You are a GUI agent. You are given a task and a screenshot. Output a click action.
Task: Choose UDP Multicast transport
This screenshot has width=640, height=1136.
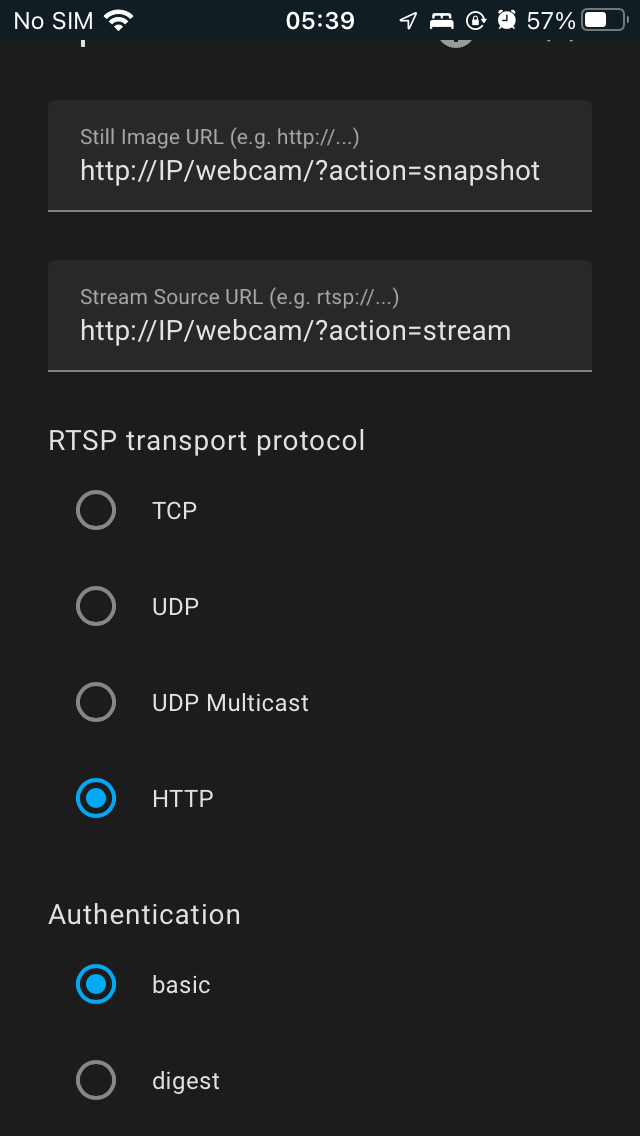tap(96, 702)
